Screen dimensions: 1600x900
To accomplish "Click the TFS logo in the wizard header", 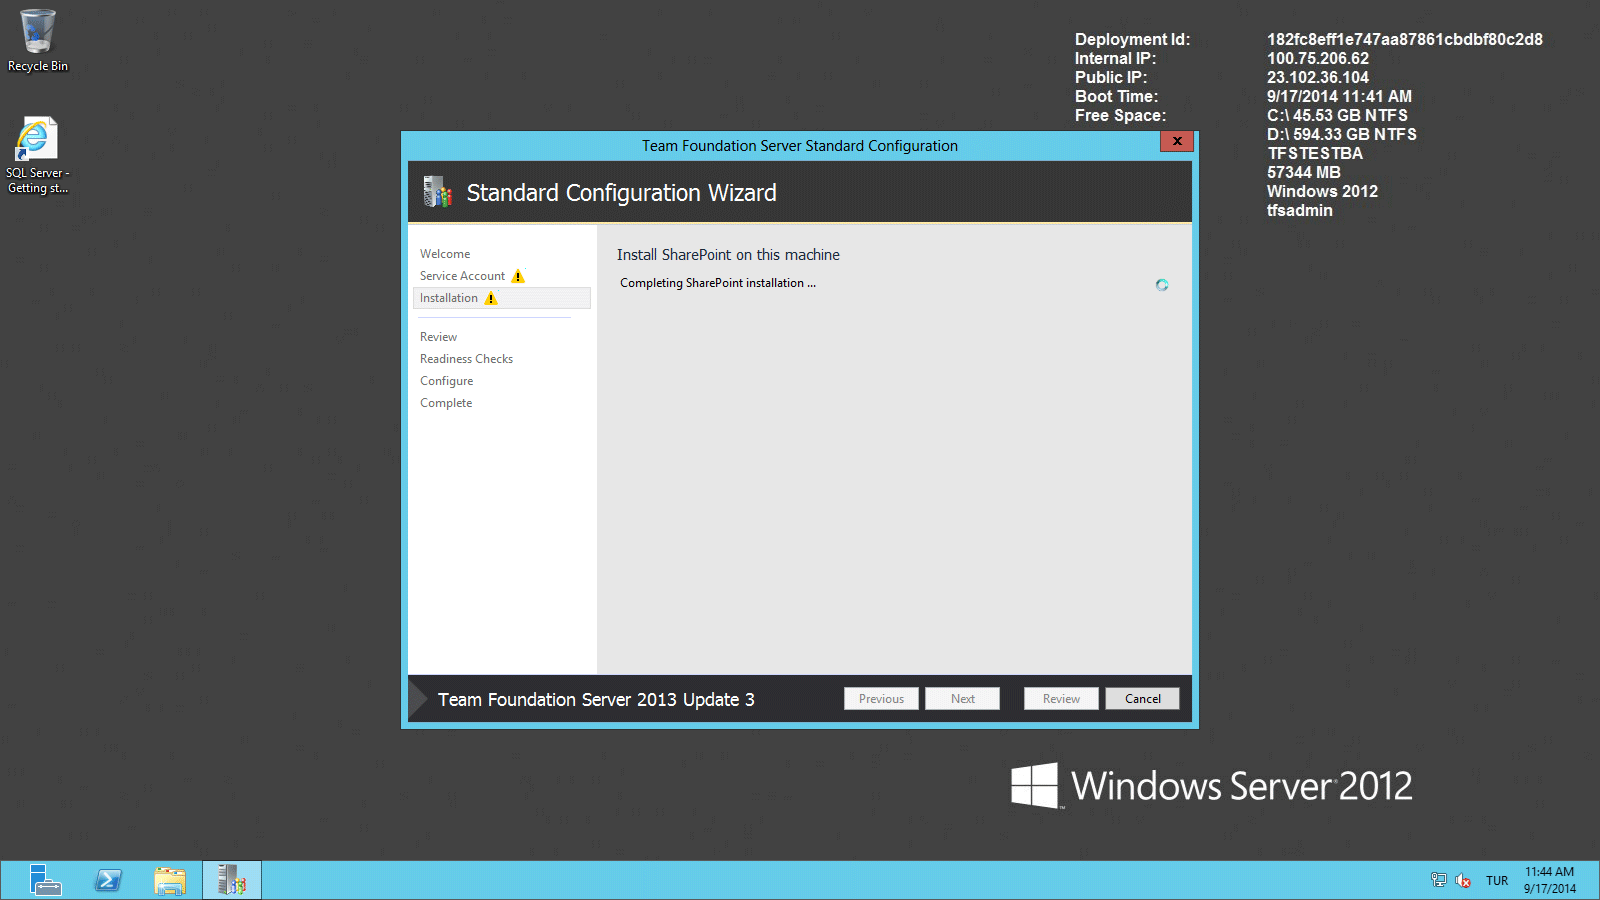I will [x=437, y=192].
